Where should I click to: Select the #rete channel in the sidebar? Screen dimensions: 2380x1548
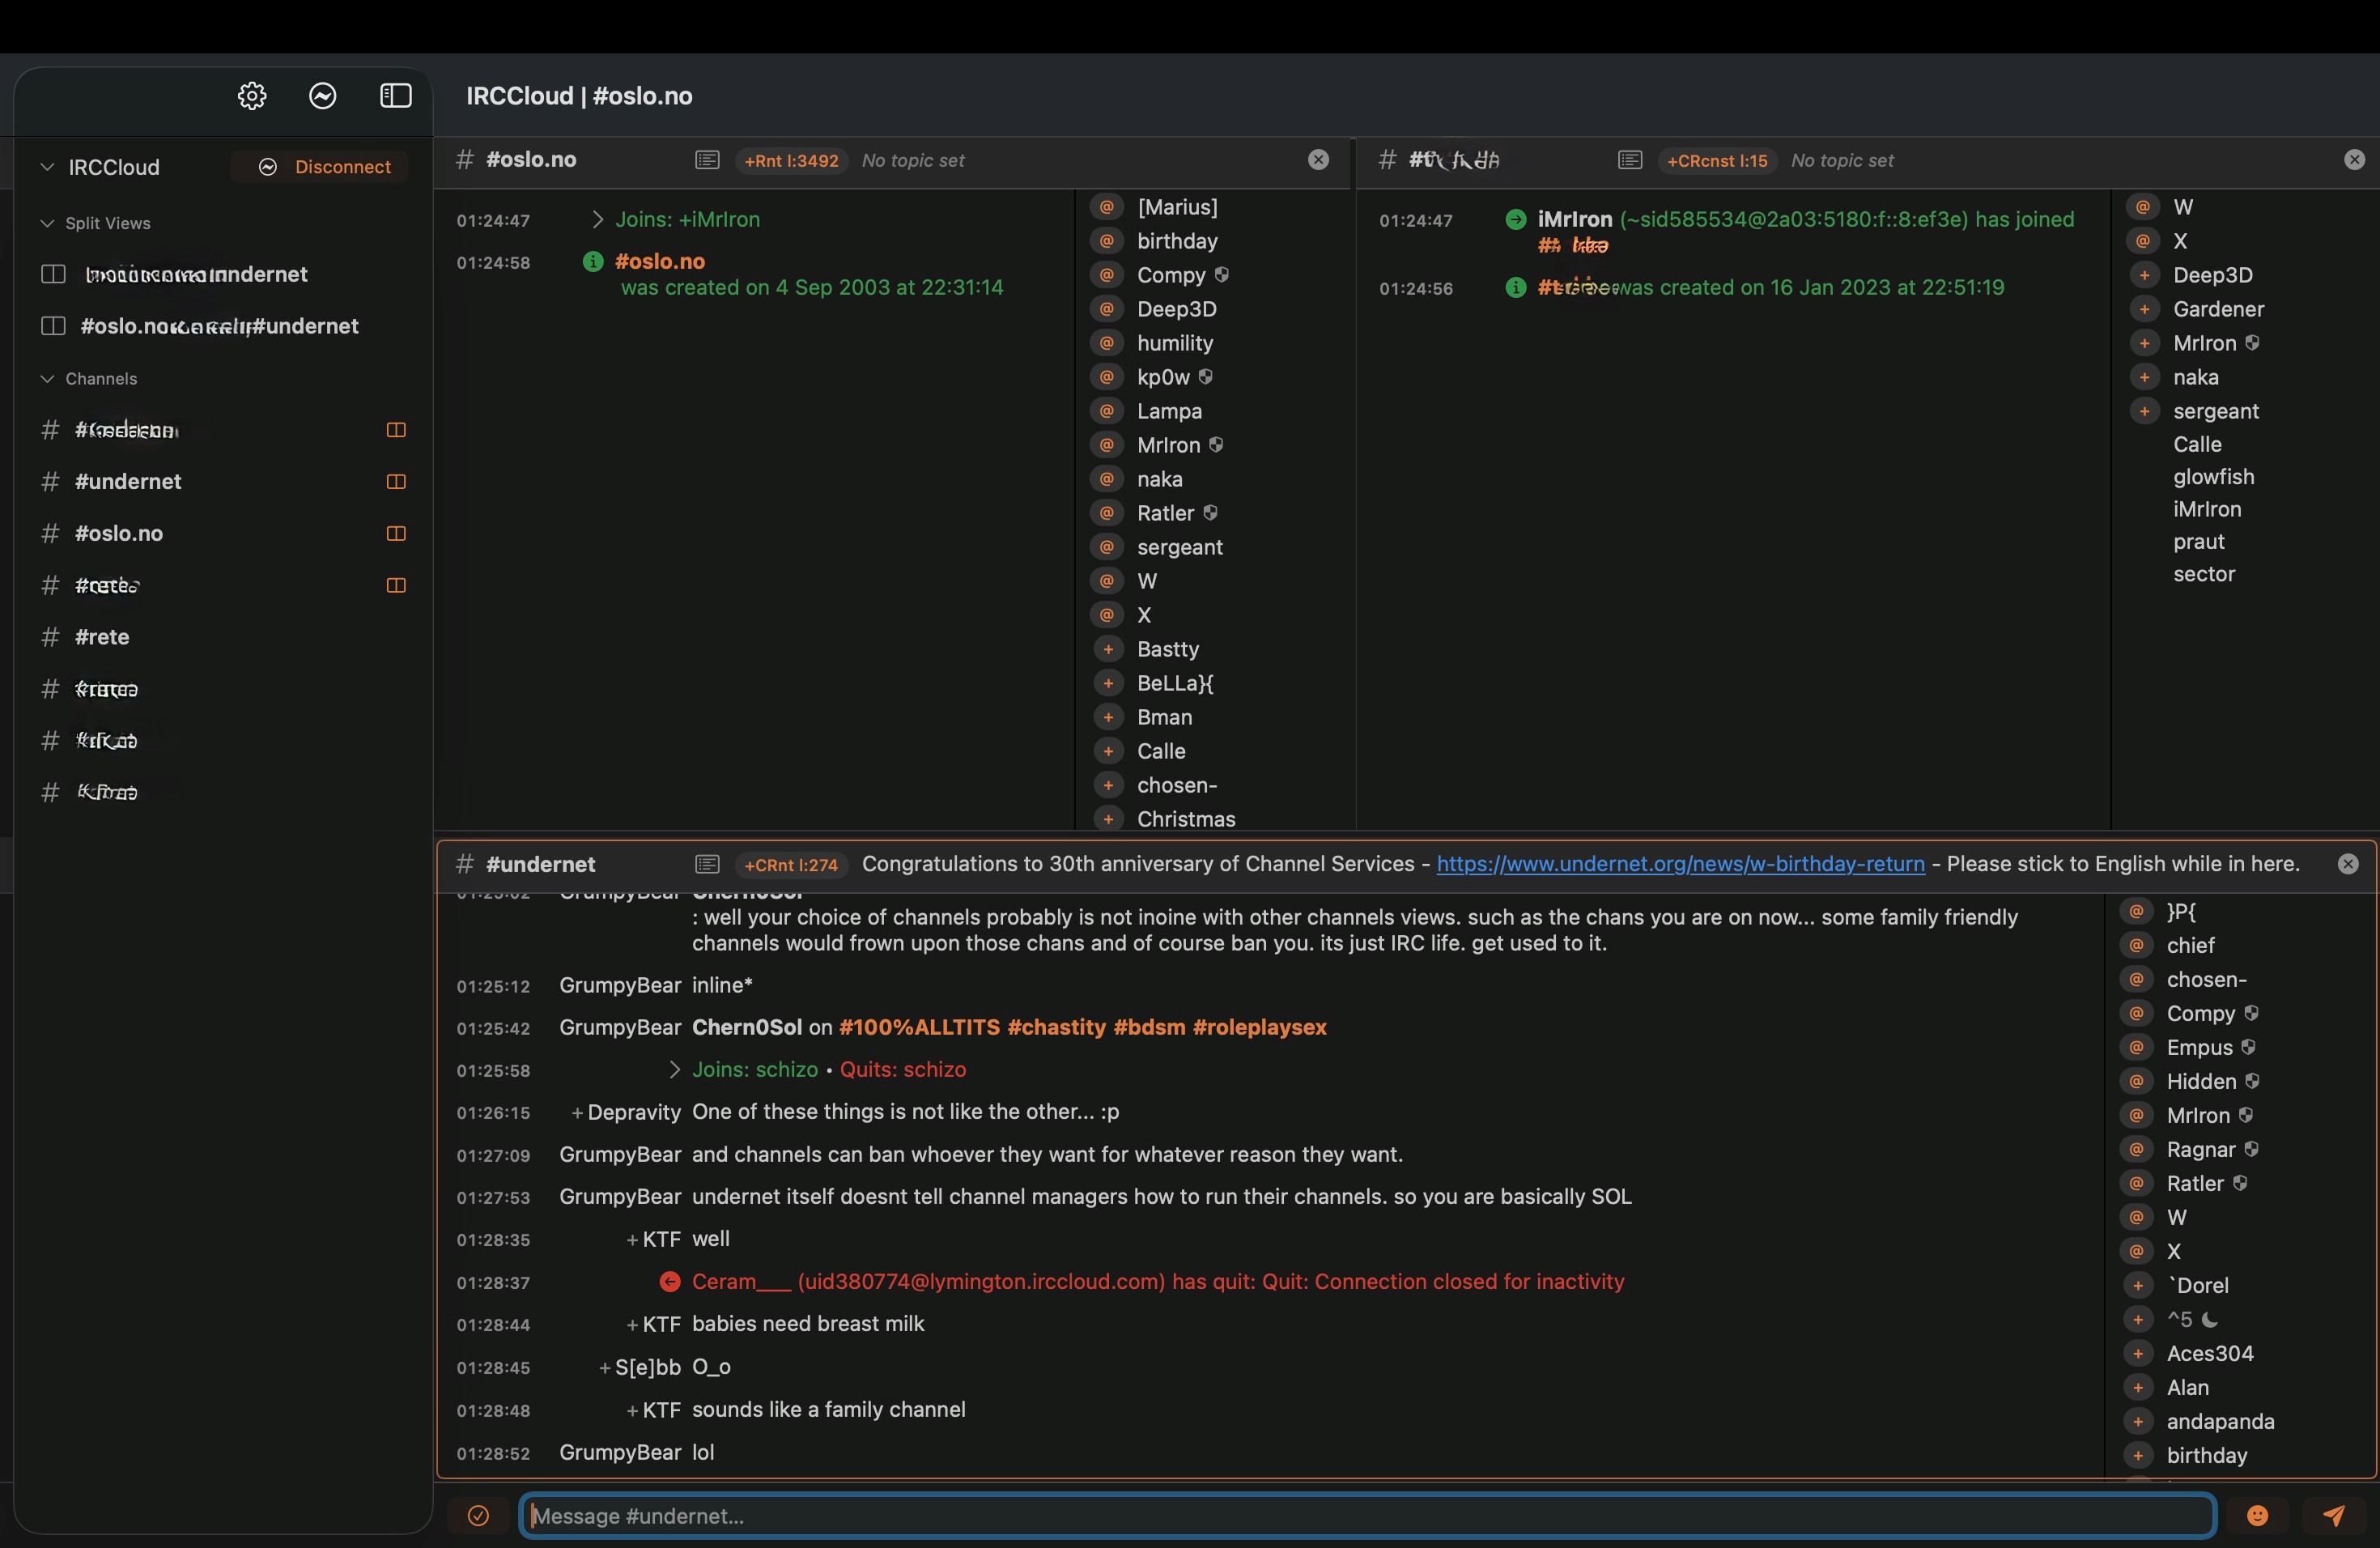coord(102,637)
